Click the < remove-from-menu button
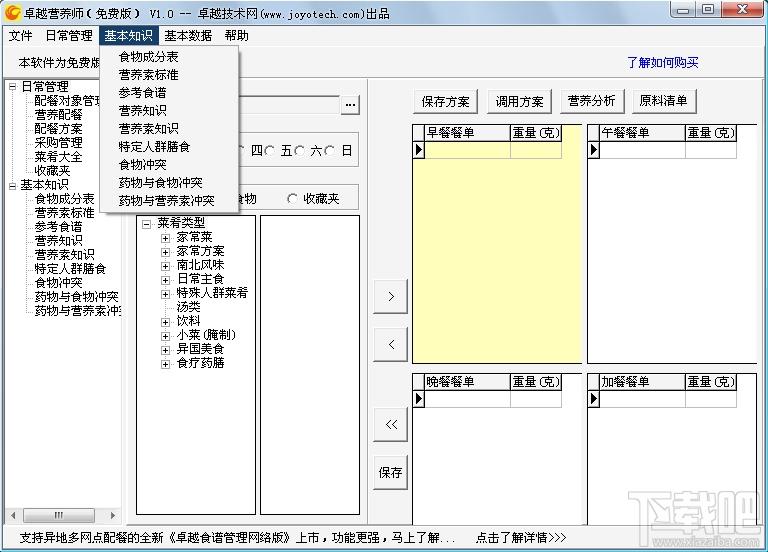Viewport: 768px width, 552px height. pyautogui.click(x=390, y=344)
